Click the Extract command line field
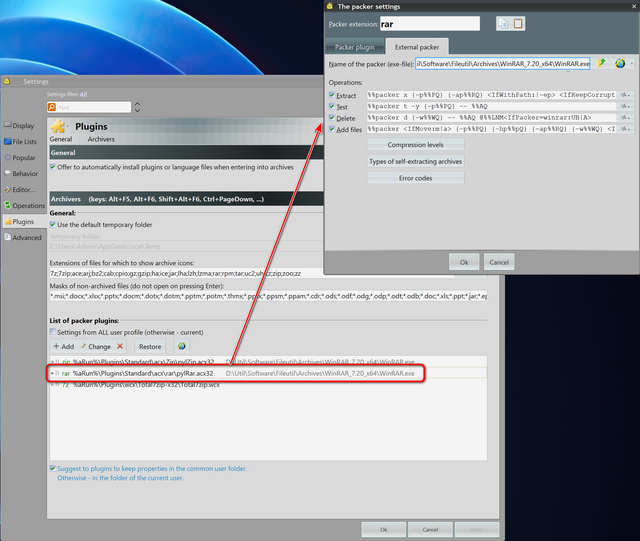The width and height of the screenshot is (640, 541). 491,95
